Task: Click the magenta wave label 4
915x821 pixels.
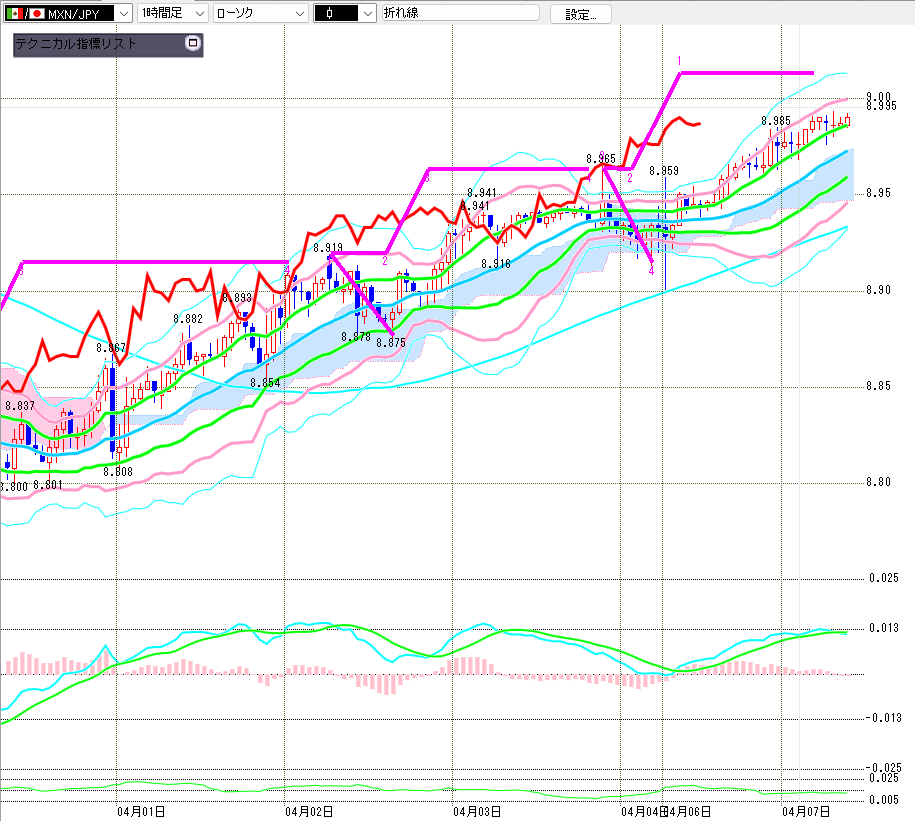Action: pyautogui.click(x=651, y=270)
